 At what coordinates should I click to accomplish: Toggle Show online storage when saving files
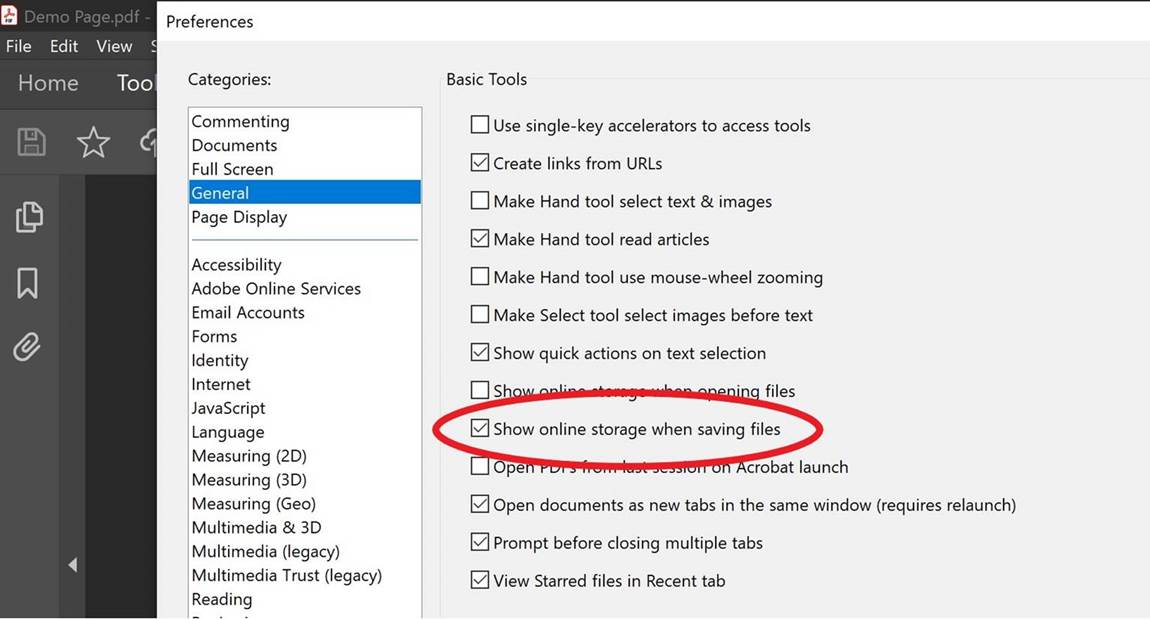pos(480,430)
